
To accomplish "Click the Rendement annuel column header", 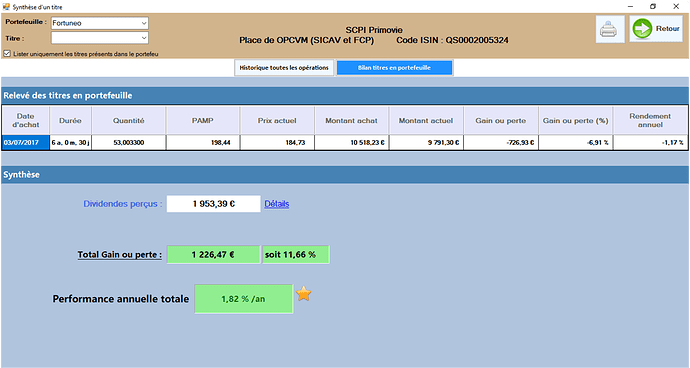I will 650,120.
